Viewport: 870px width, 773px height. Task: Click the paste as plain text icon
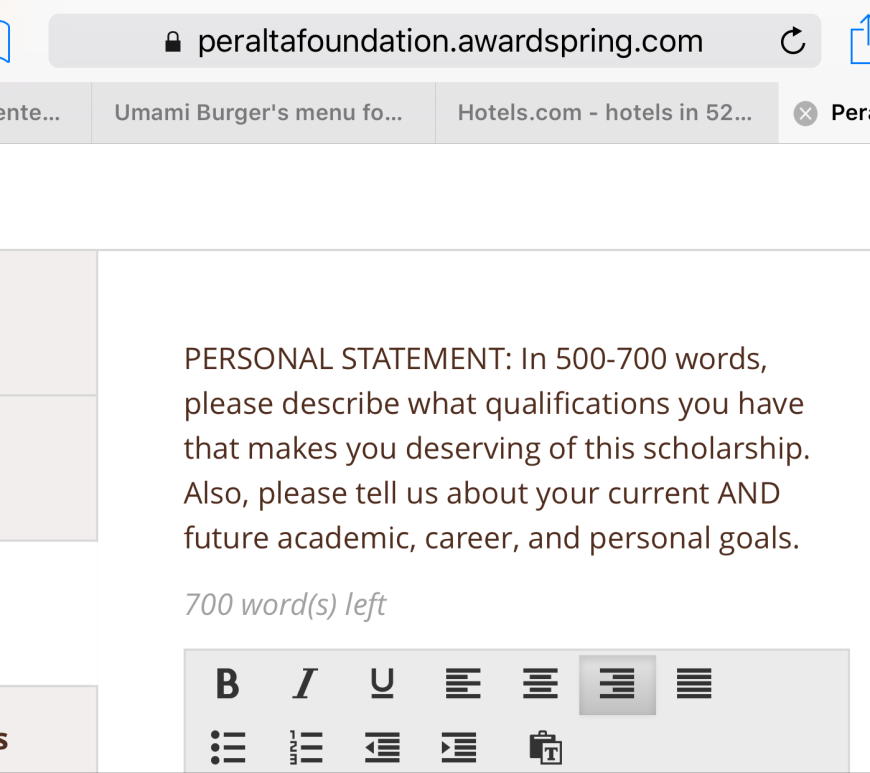544,747
